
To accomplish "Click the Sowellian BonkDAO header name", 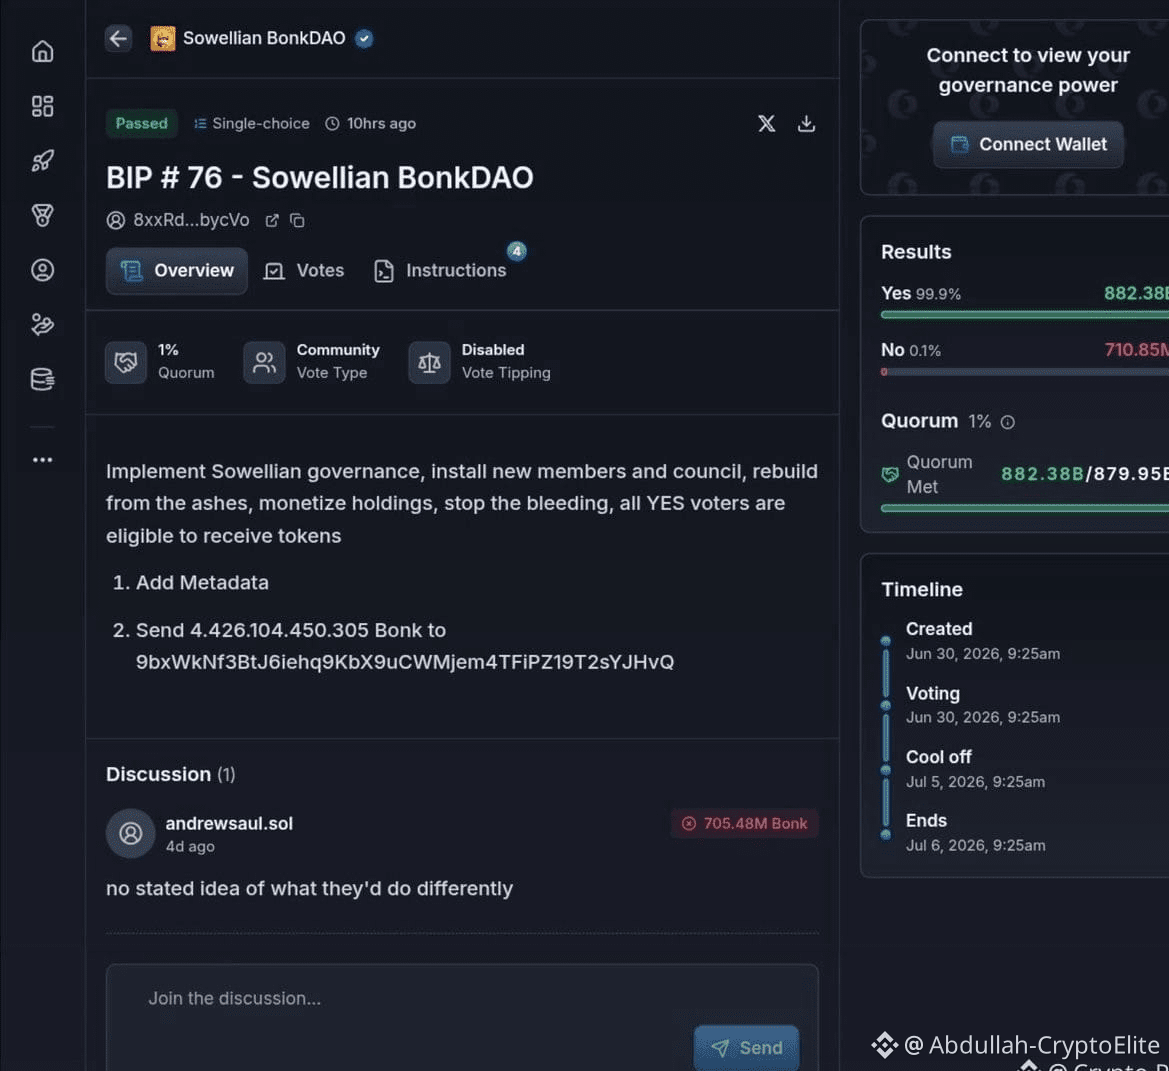I will (x=264, y=38).
